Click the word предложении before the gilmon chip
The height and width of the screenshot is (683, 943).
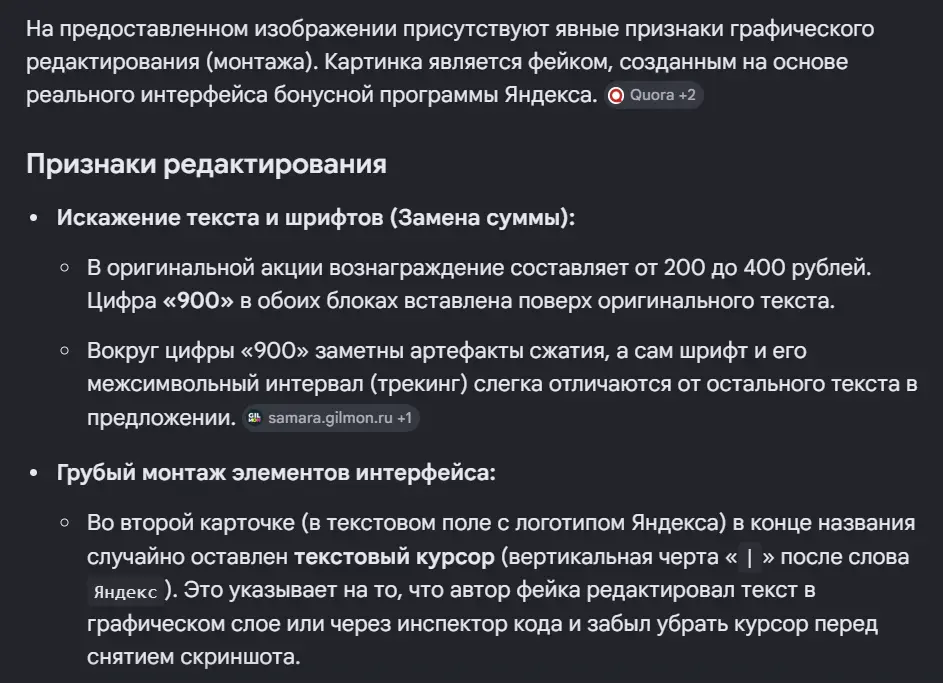tap(161, 418)
